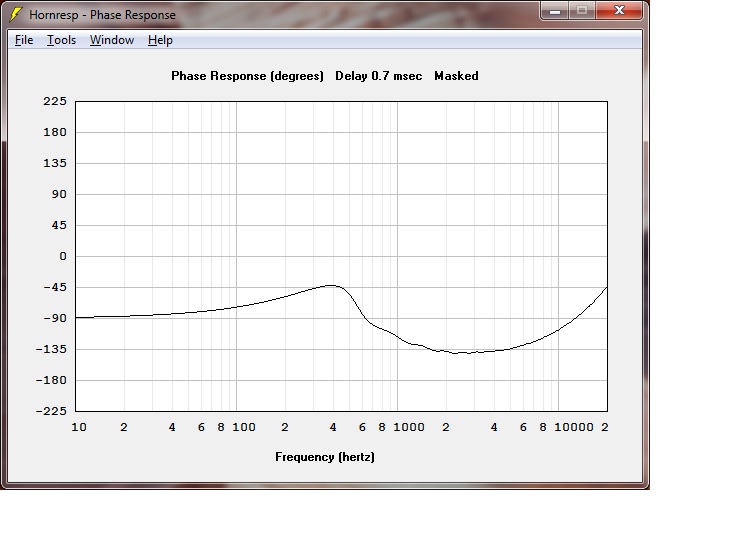Click the 'Masked' label
This screenshot has width=750, height=538.
pyautogui.click(x=456, y=76)
